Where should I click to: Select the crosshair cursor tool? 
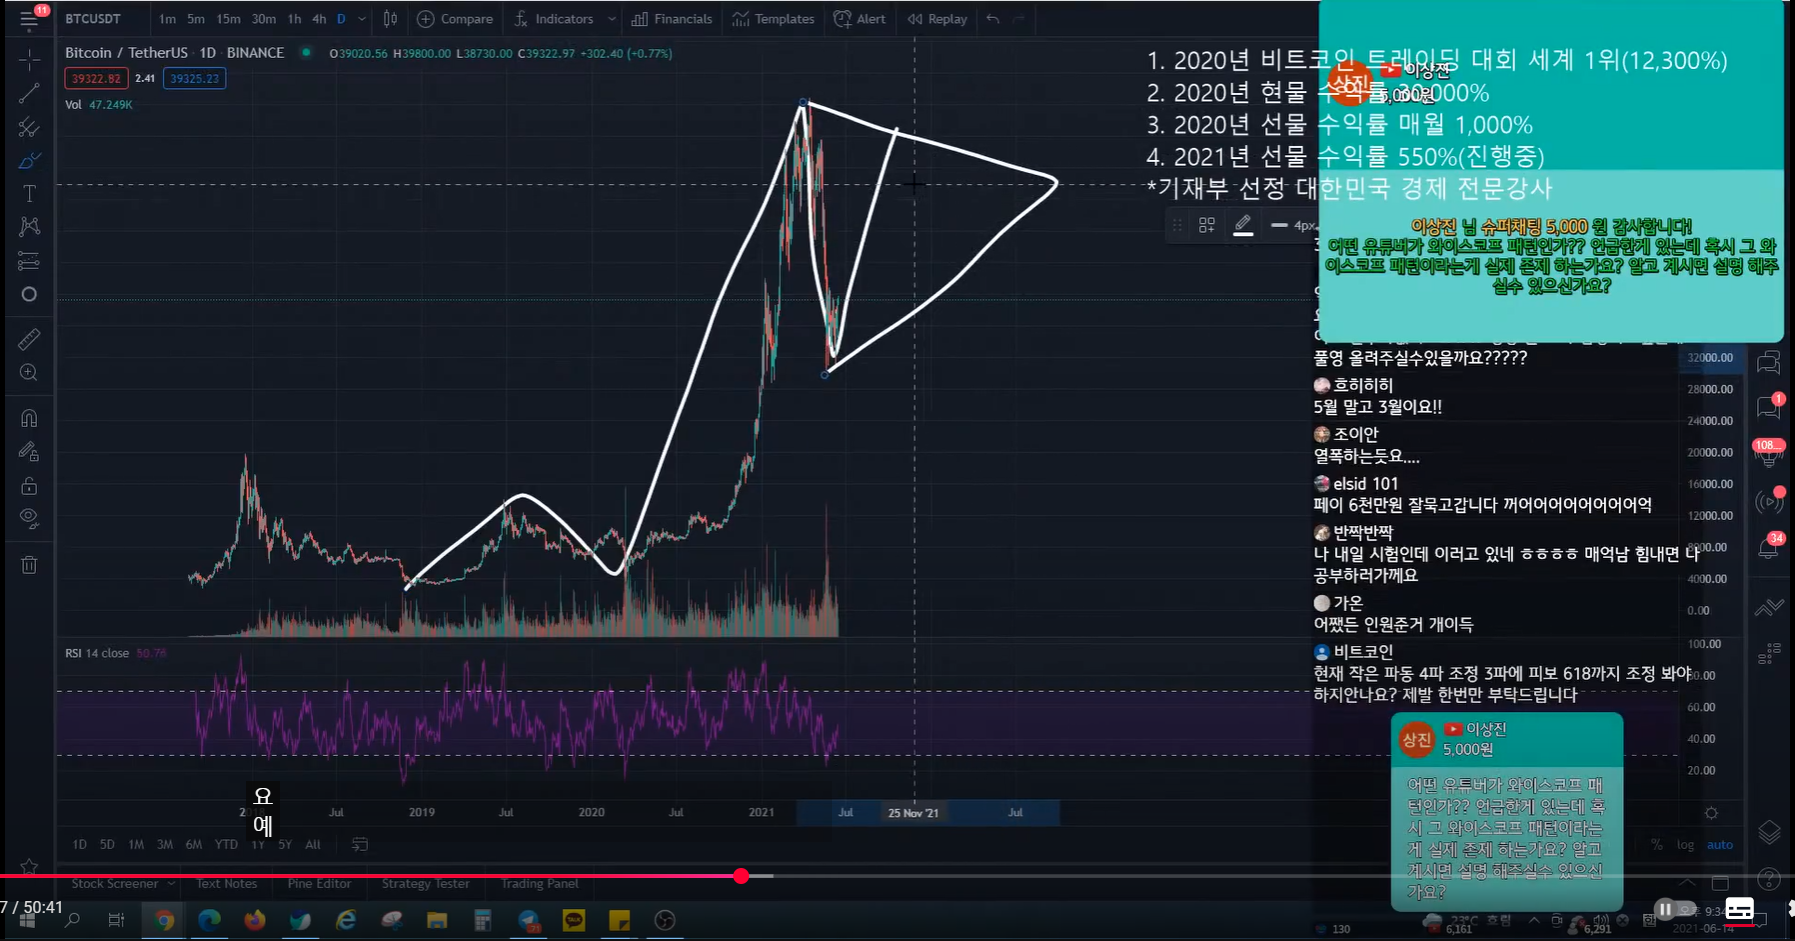[x=29, y=61]
